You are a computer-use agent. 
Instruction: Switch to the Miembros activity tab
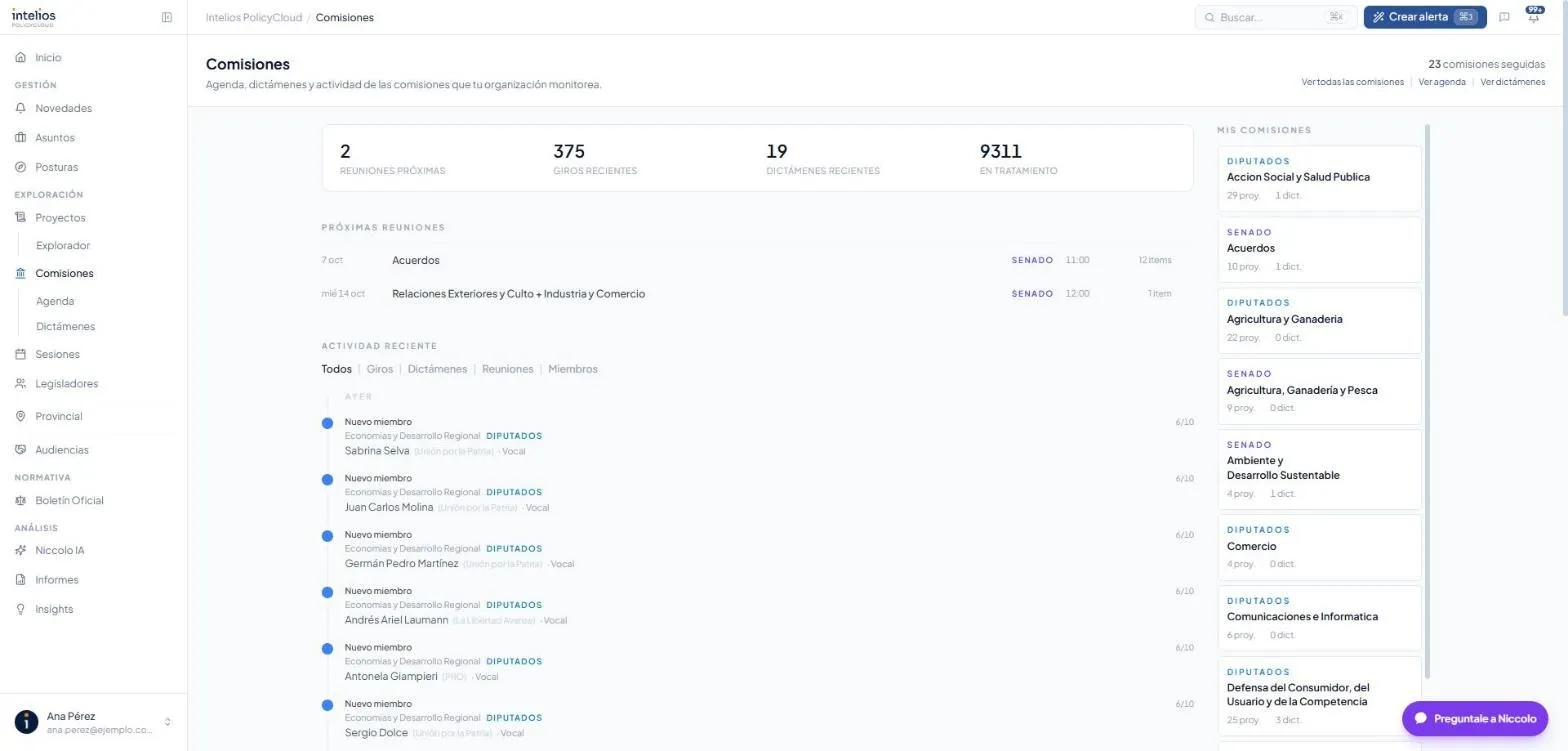(x=573, y=369)
